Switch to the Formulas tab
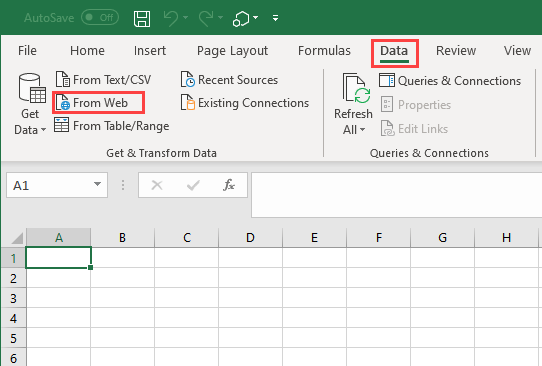This screenshot has width=542, height=366. pos(324,51)
